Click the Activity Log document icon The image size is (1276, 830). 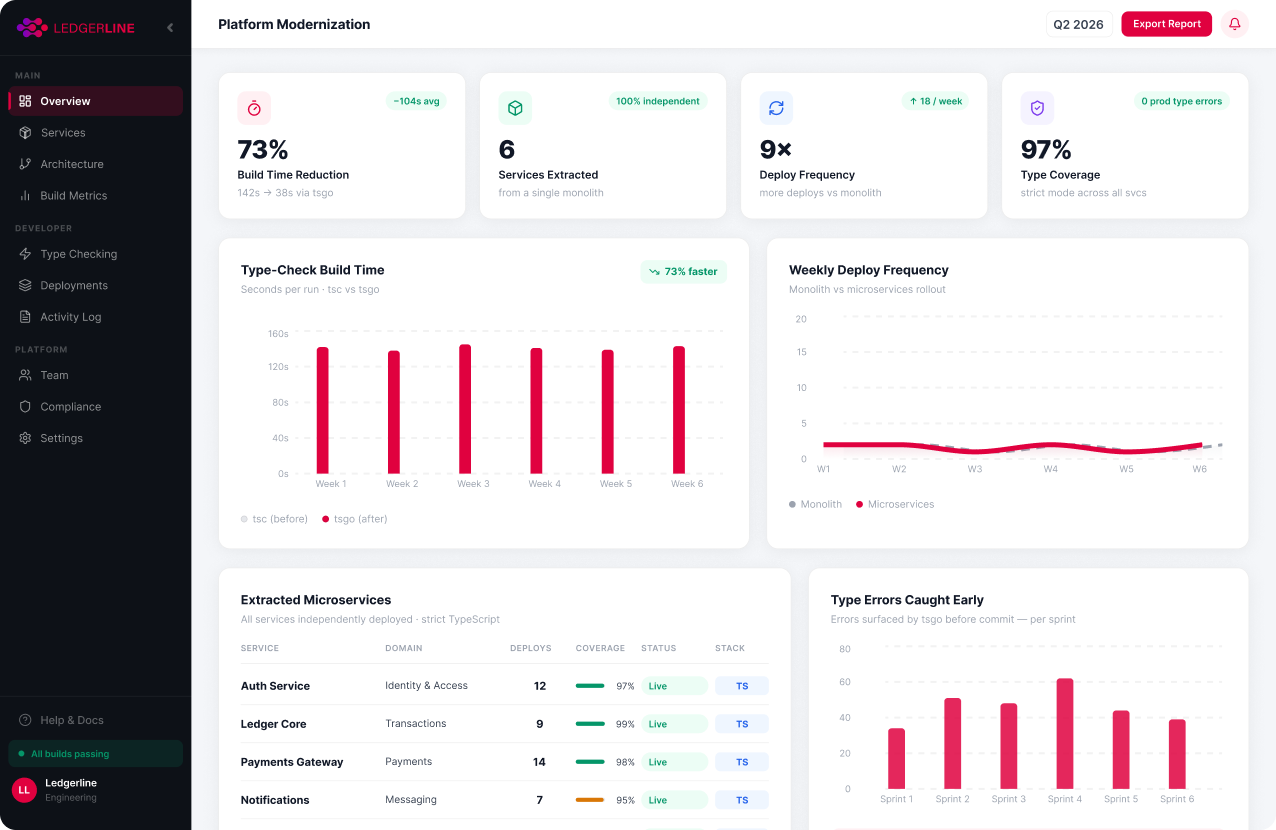tap(25, 317)
